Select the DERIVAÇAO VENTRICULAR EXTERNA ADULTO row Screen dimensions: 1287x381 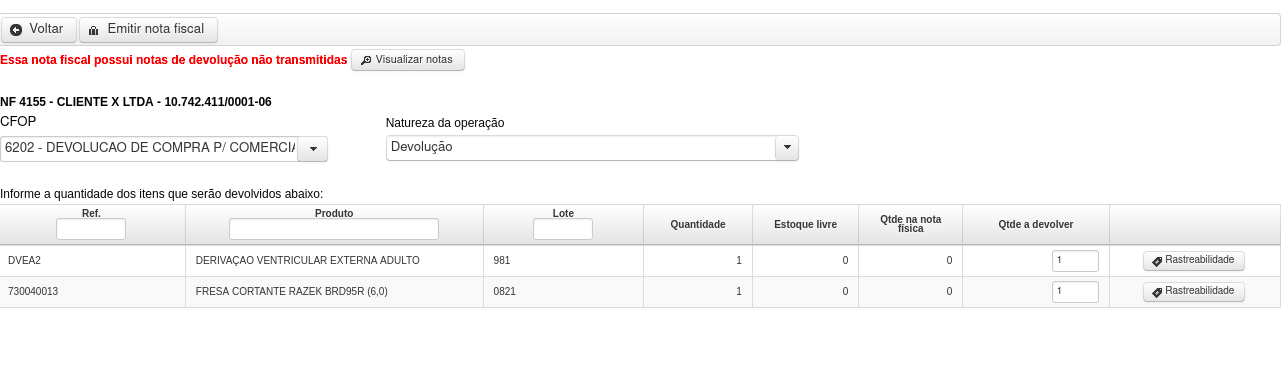[x=640, y=261]
